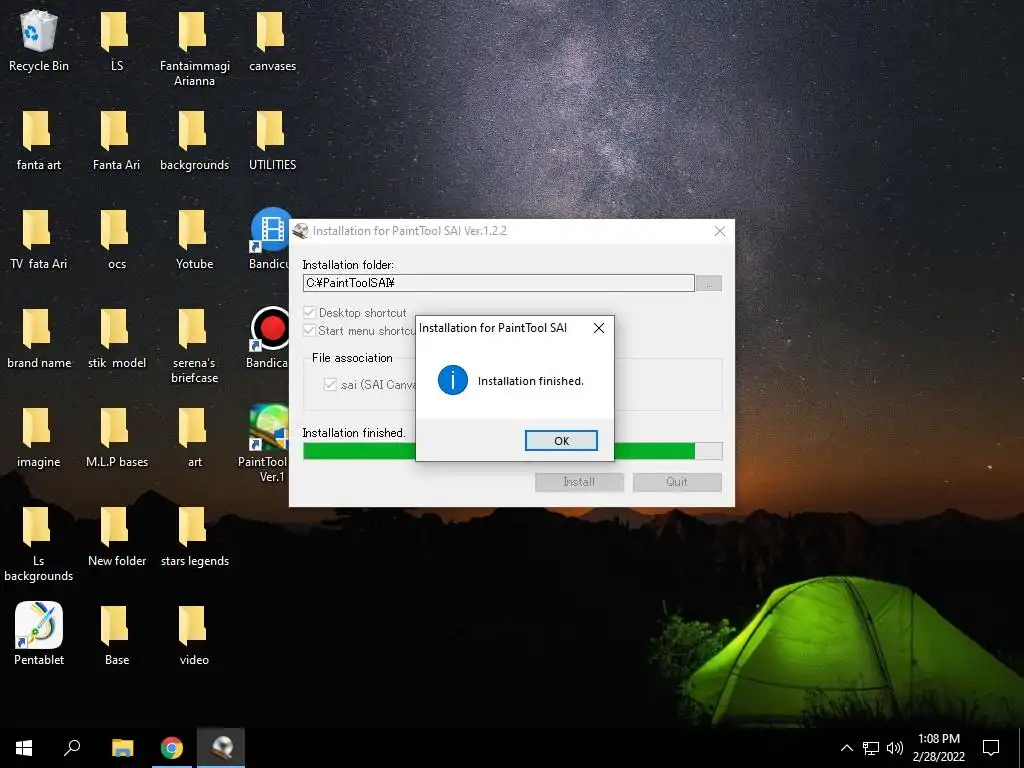
Task: Select the Bandicam shortcut icon
Action: click(x=268, y=338)
